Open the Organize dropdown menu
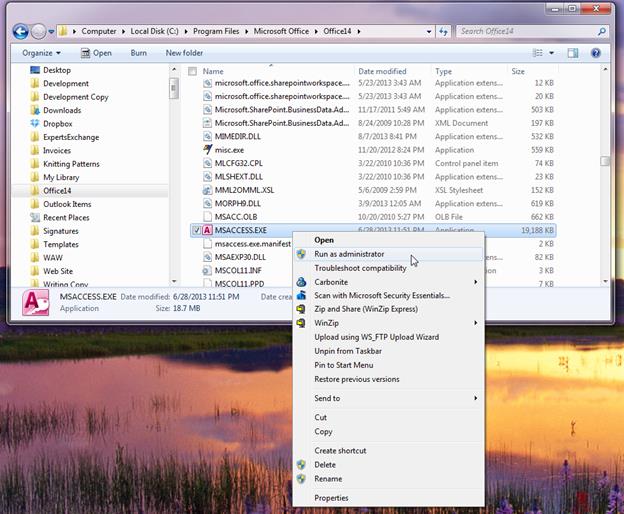Viewport: 624px width, 514px height. pos(41,53)
